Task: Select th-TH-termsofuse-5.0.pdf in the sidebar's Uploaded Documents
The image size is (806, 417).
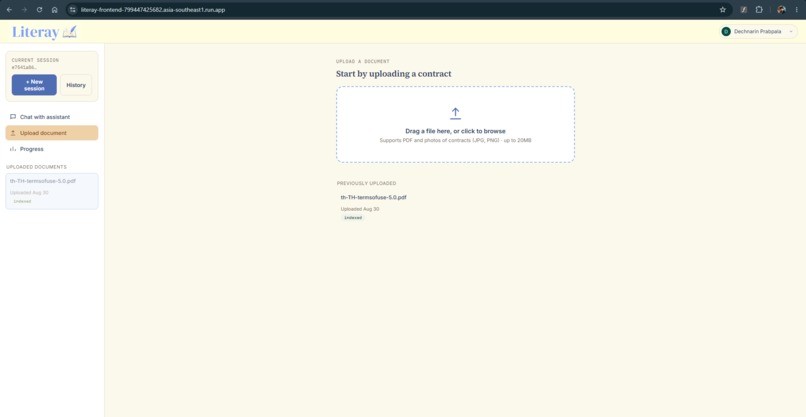Action: [x=51, y=191]
